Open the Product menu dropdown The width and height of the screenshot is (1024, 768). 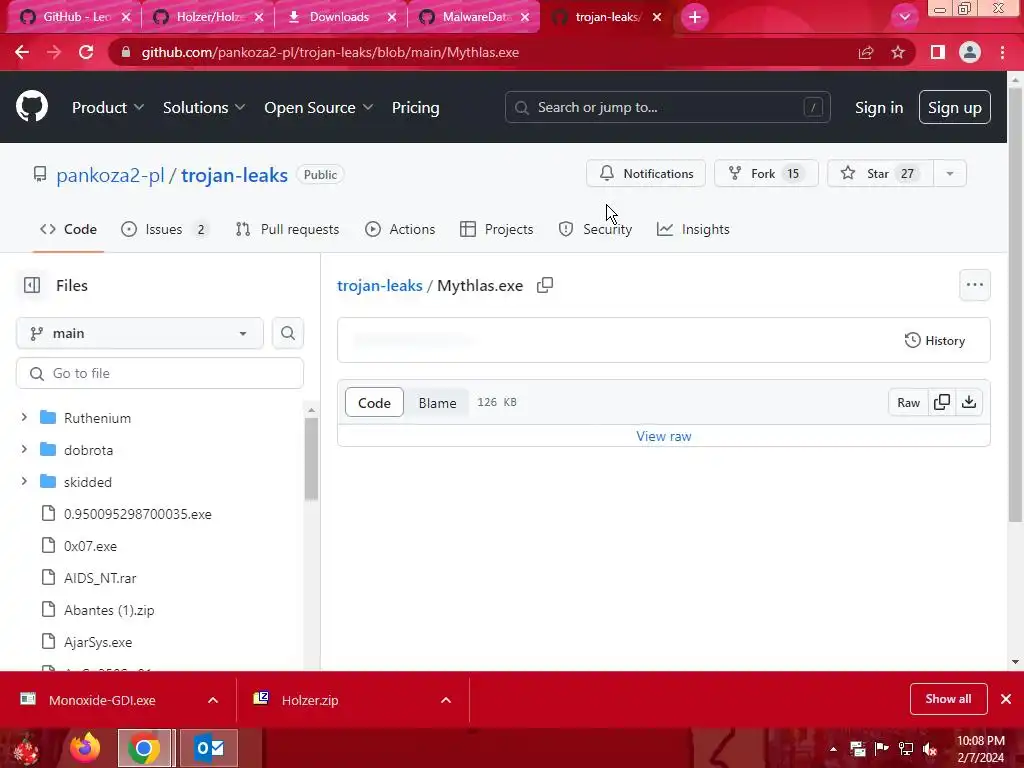[108, 108]
